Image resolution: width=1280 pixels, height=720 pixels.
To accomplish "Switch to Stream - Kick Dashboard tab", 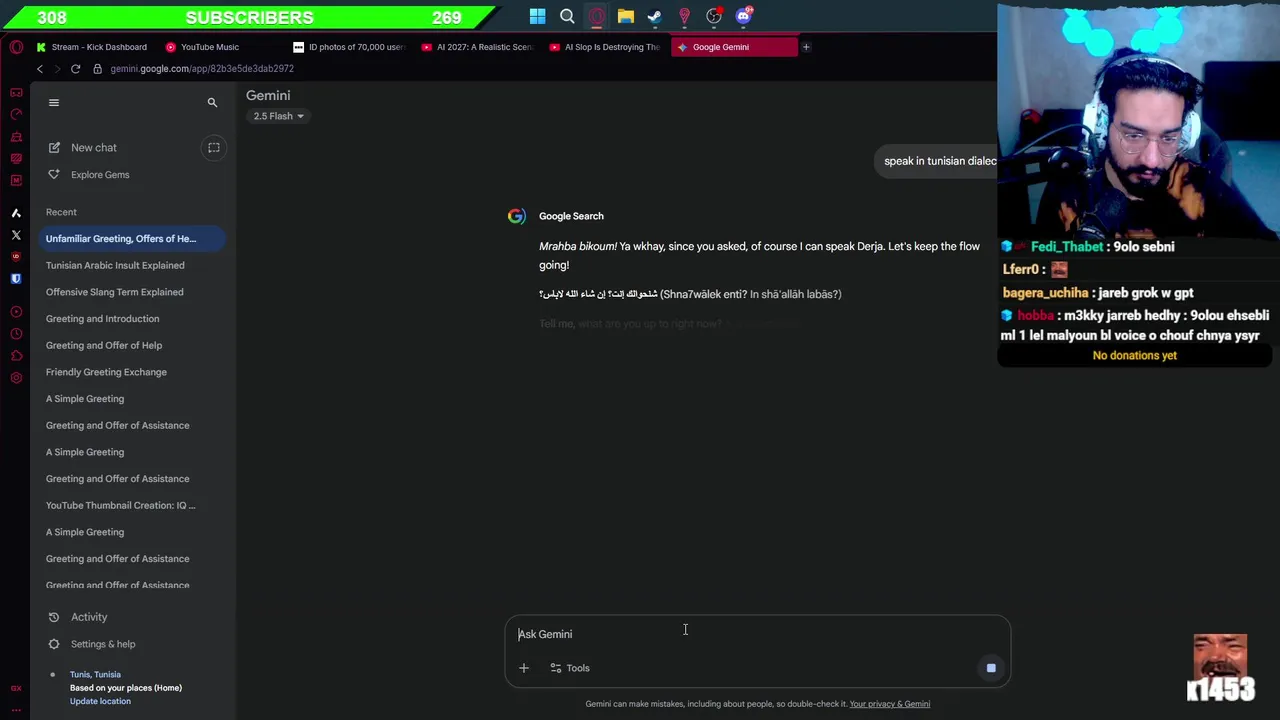I will [92, 47].
